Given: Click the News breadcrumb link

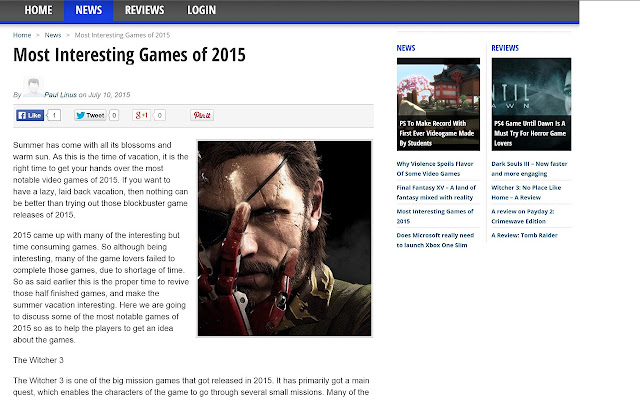Looking at the screenshot, I should pyautogui.click(x=53, y=35).
